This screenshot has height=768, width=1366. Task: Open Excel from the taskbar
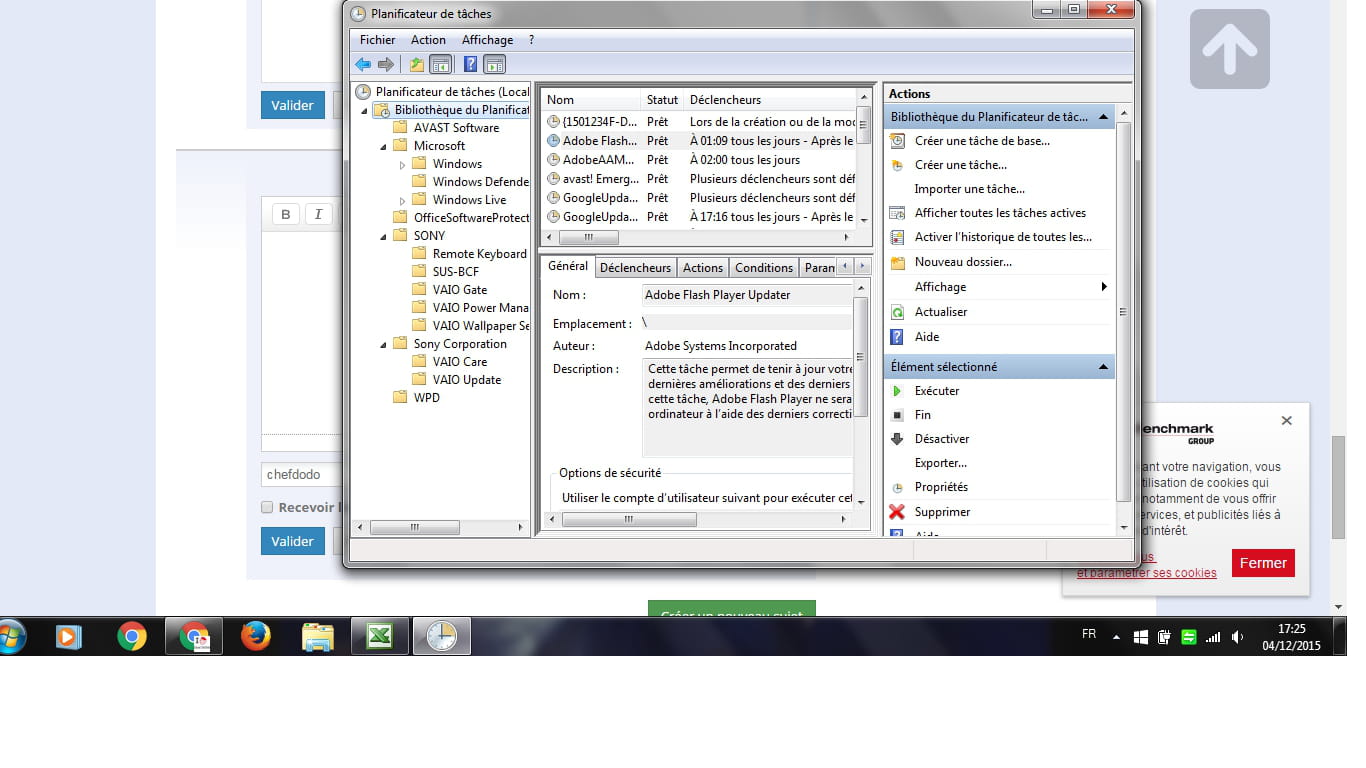pos(380,636)
